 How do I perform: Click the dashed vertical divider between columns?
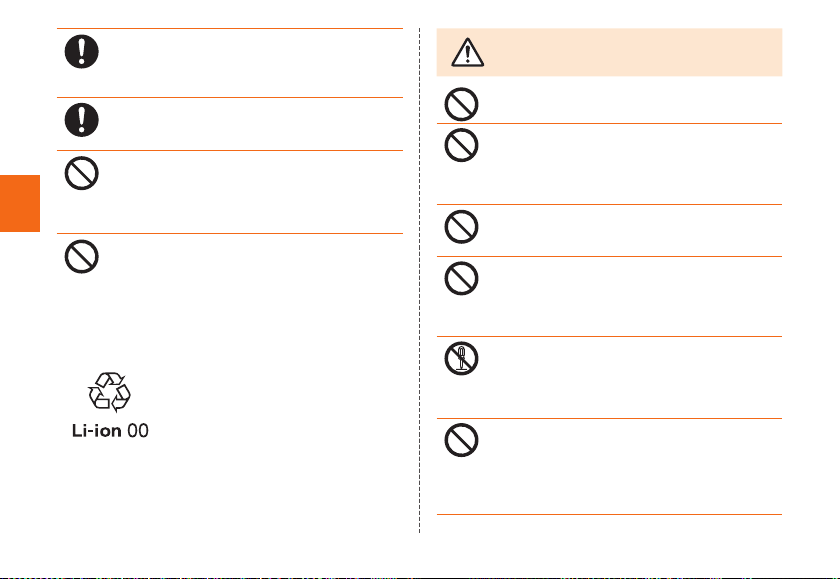click(419, 280)
